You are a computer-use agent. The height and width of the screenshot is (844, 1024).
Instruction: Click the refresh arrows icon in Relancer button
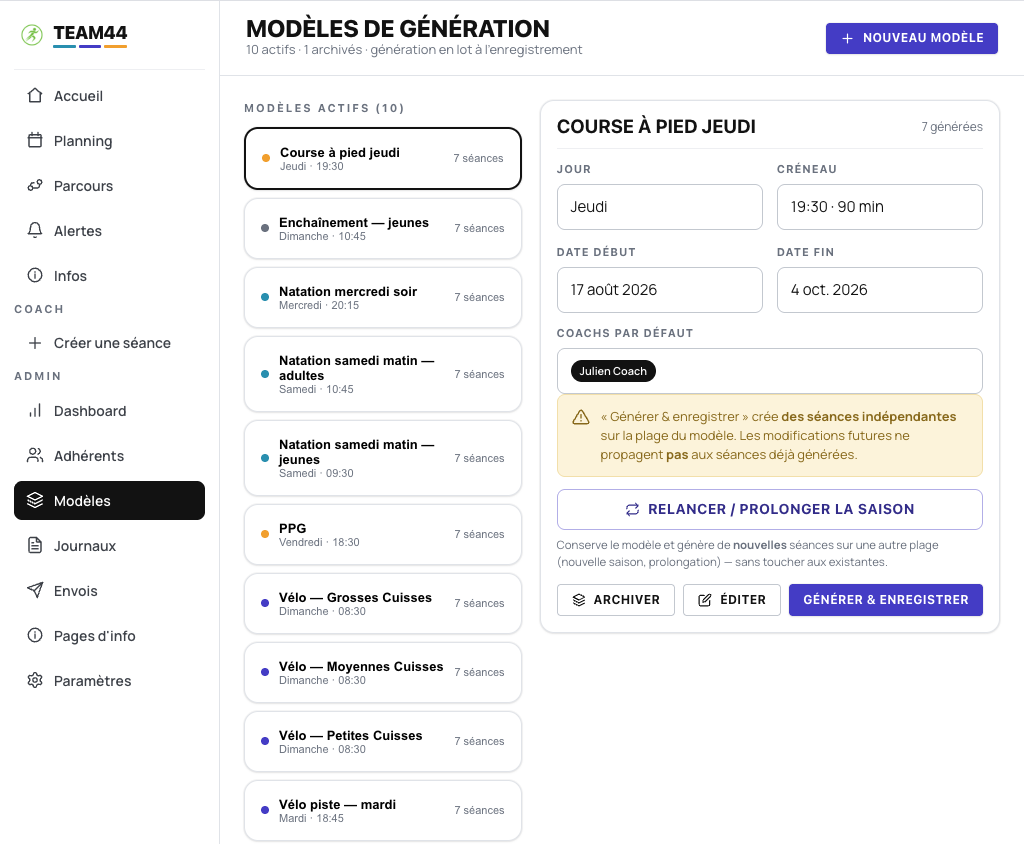pos(632,510)
